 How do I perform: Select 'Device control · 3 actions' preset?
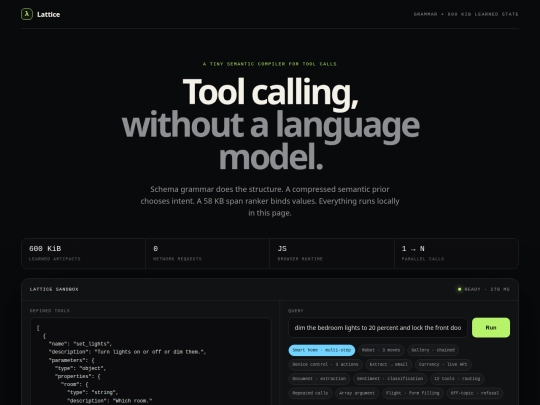click(x=325, y=364)
